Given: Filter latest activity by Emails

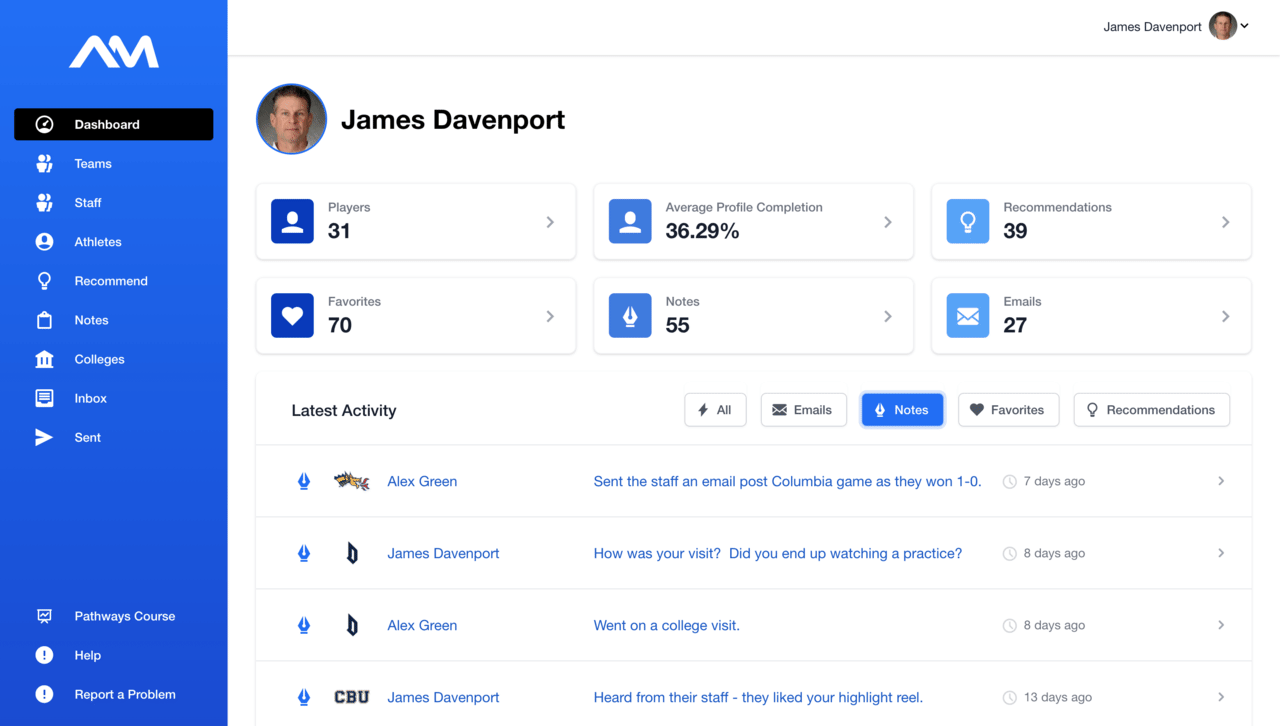Looking at the screenshot, I should 803,410.
